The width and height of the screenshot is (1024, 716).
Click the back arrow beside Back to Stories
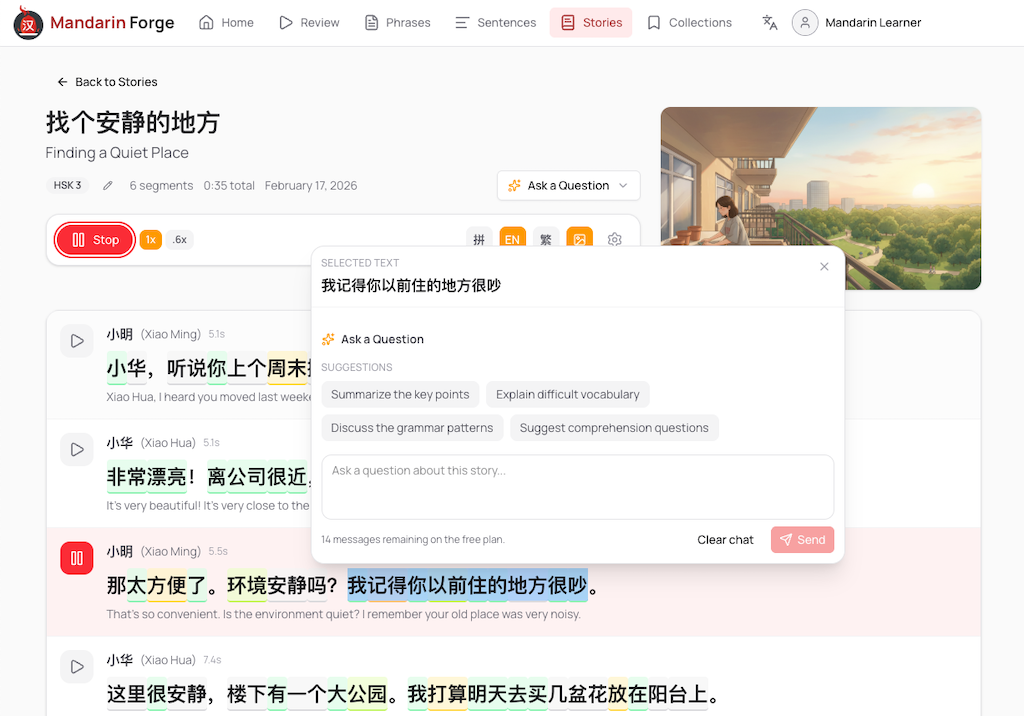click(63, 82)
